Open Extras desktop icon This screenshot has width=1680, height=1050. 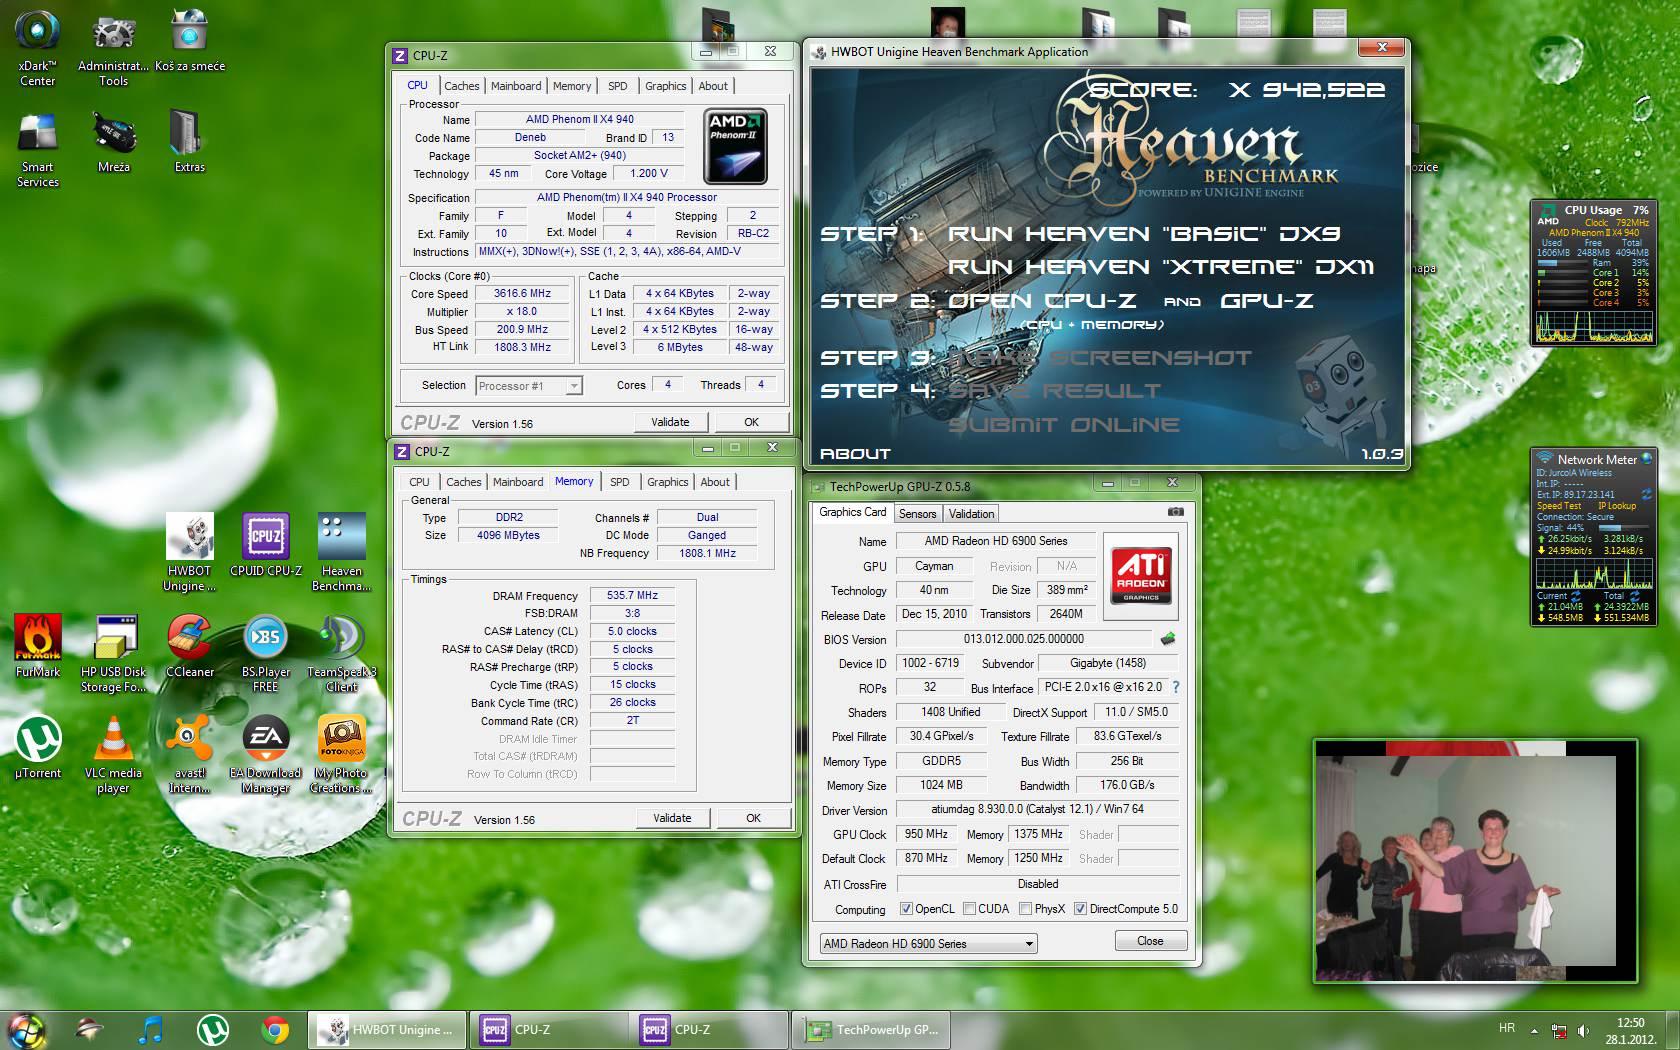(x=189, y=142)
